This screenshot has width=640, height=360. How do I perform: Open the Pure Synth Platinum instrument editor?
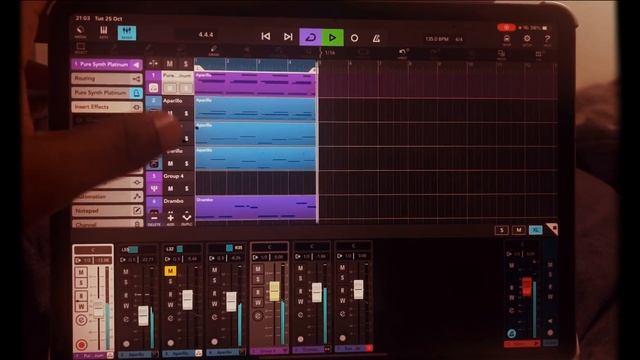click(107, 93)
